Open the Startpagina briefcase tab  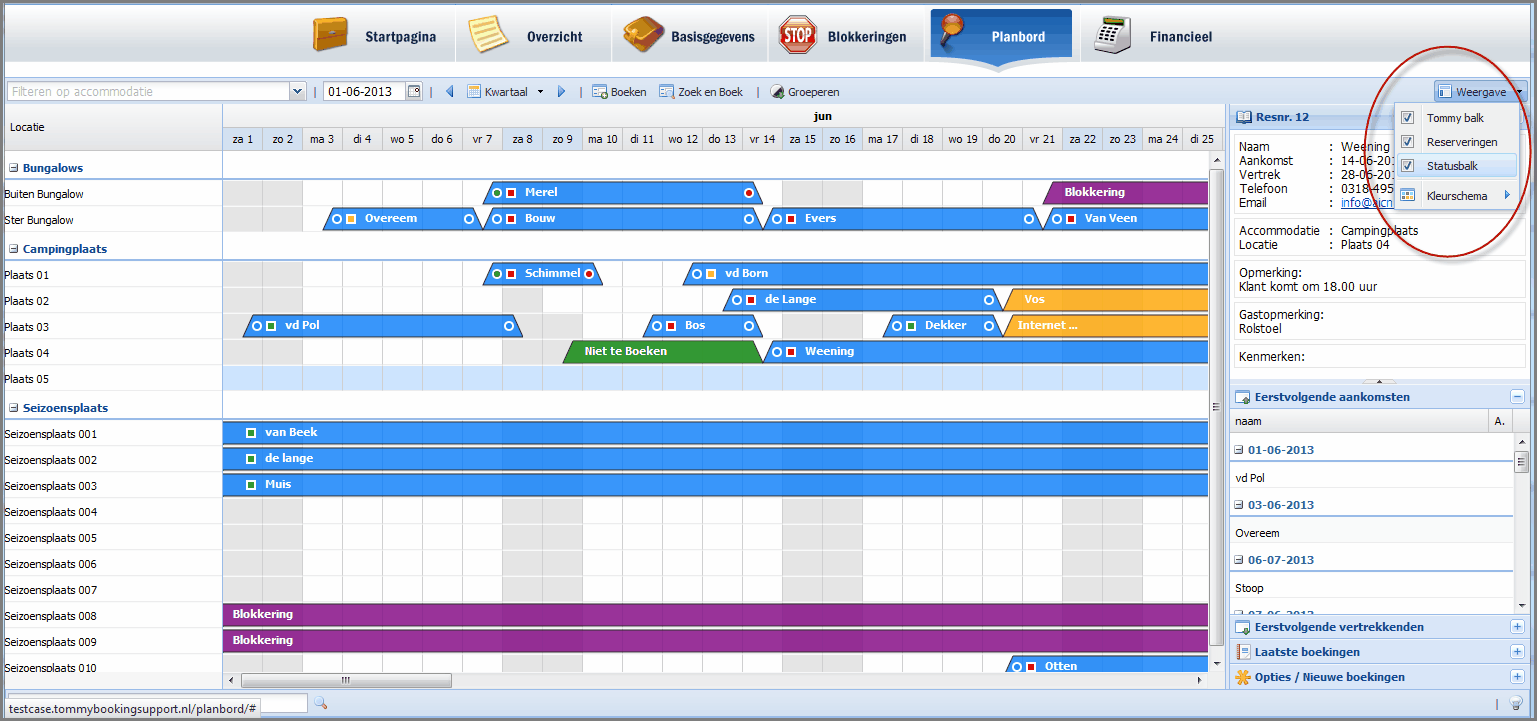pos(375,36)
